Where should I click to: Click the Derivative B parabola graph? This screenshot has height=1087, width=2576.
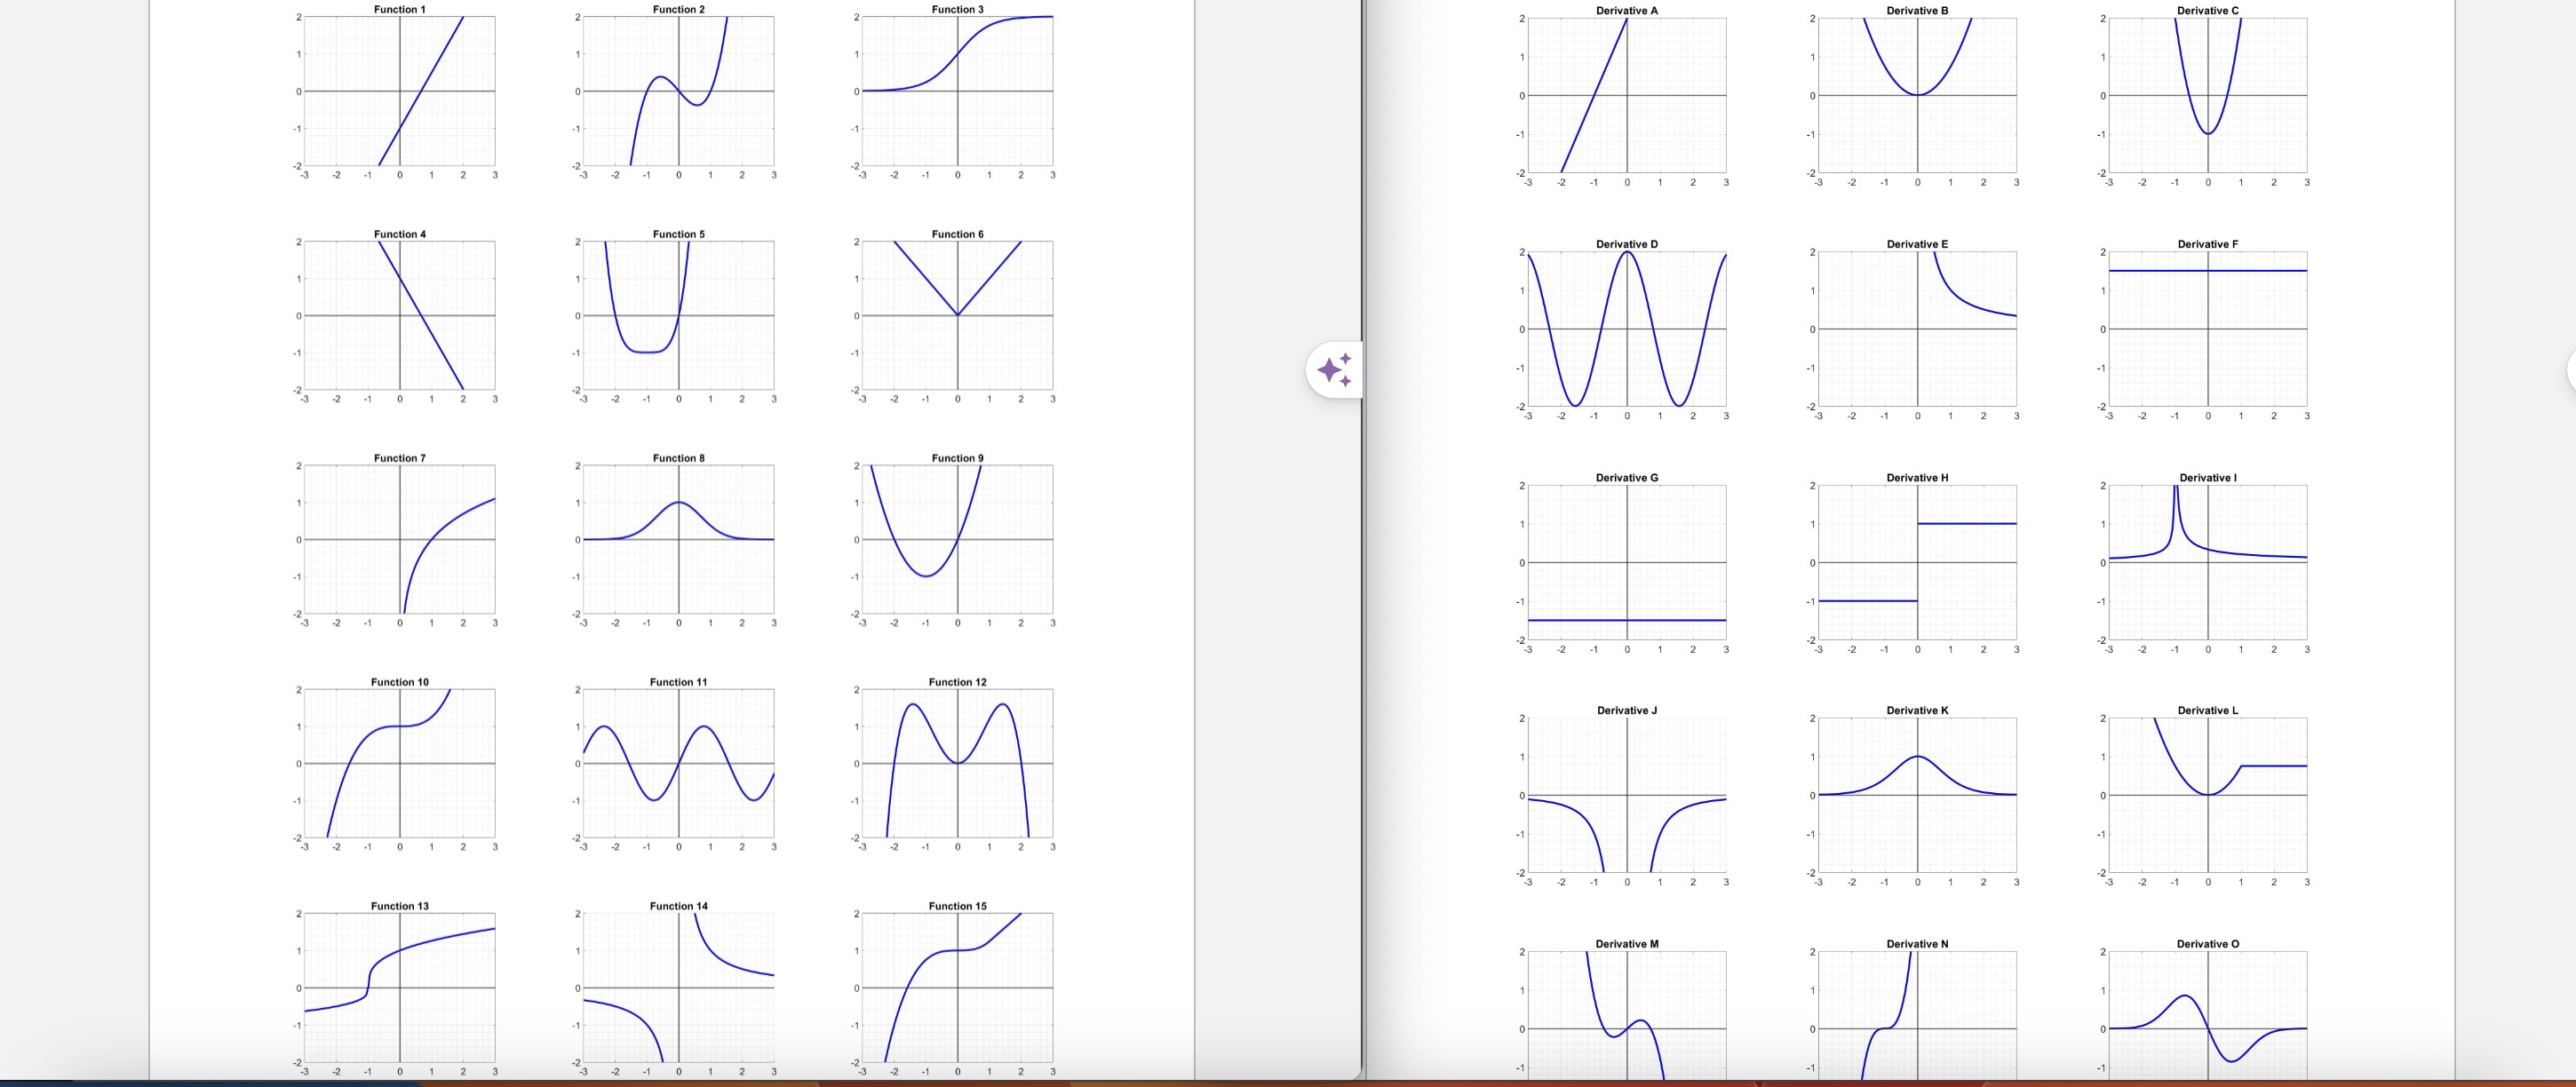pos(1916,97)
